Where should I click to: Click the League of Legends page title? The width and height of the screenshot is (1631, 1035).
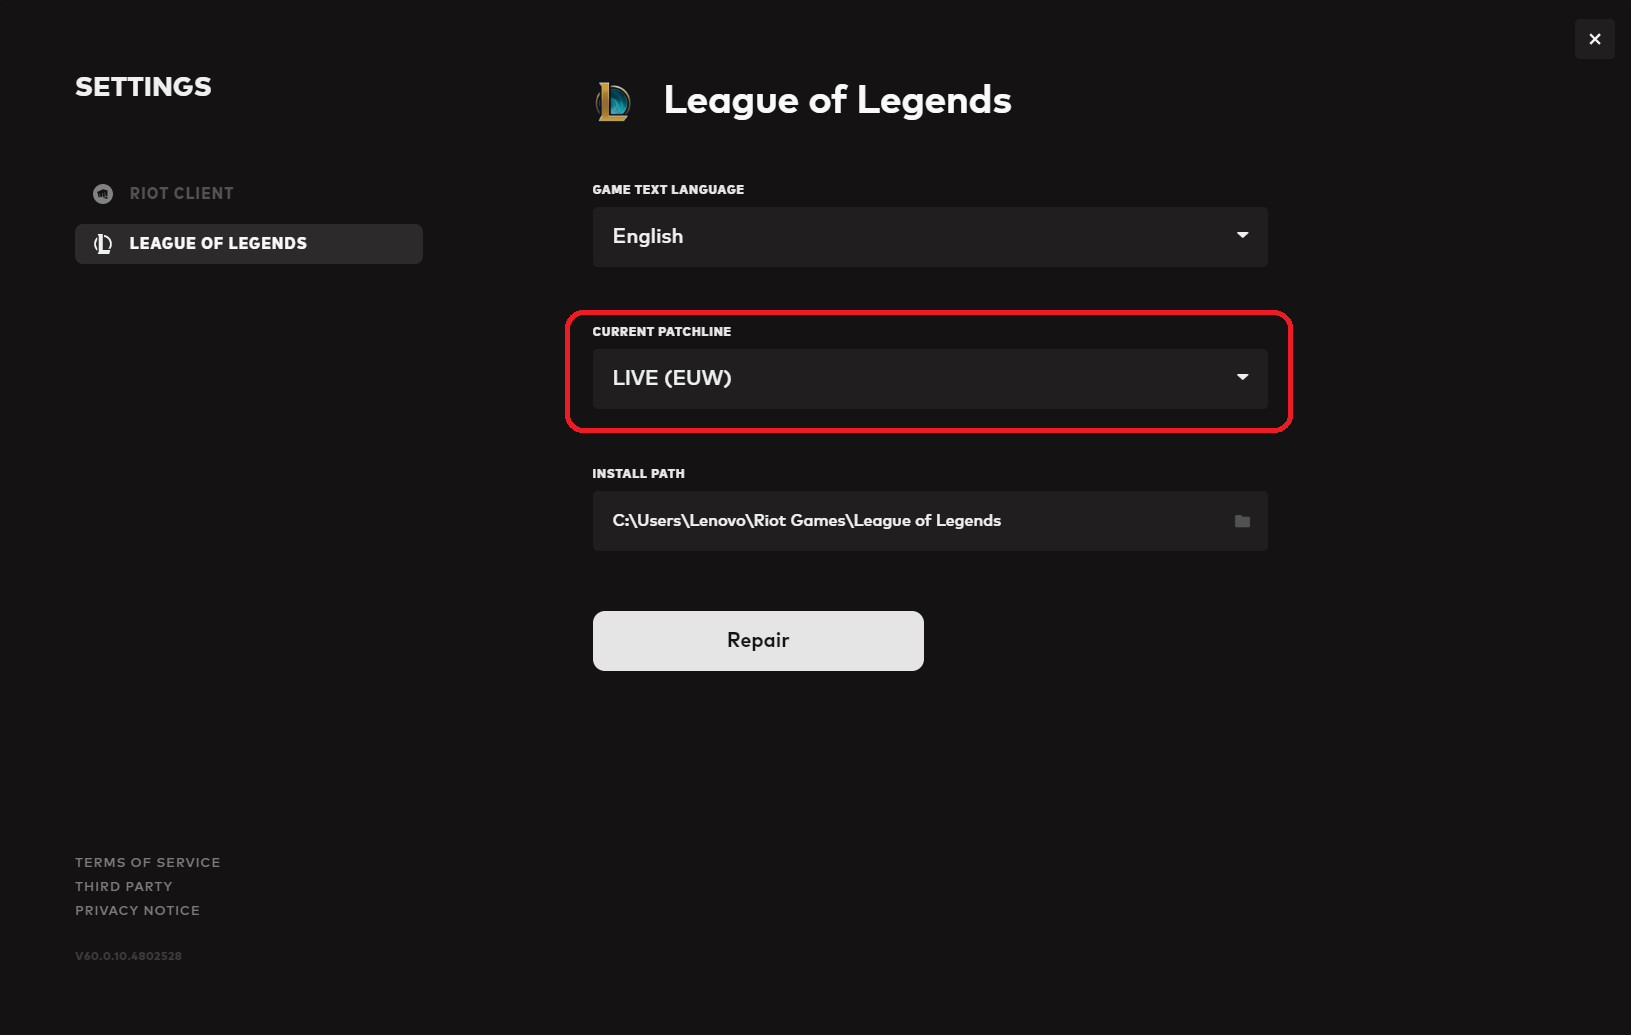click(x=837, y=100)
